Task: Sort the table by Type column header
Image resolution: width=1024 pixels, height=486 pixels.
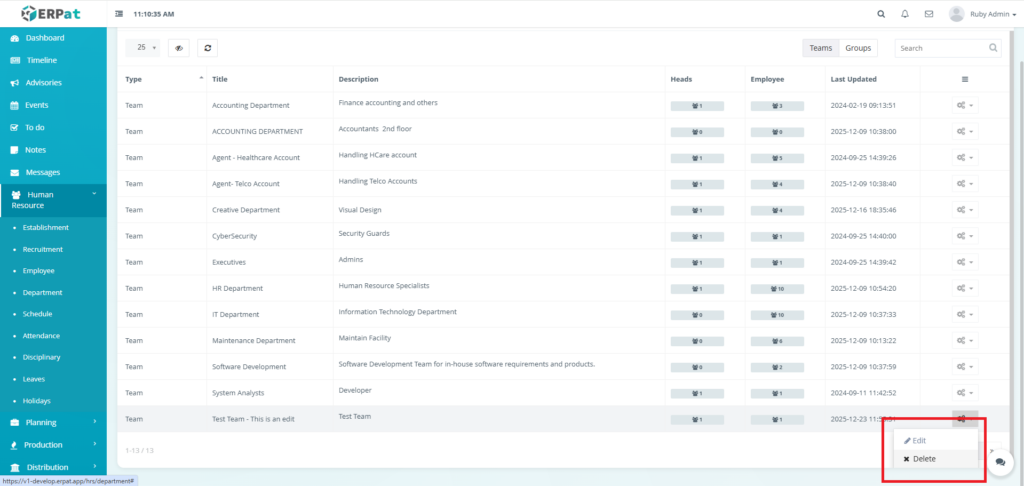Action: point(134,79)
